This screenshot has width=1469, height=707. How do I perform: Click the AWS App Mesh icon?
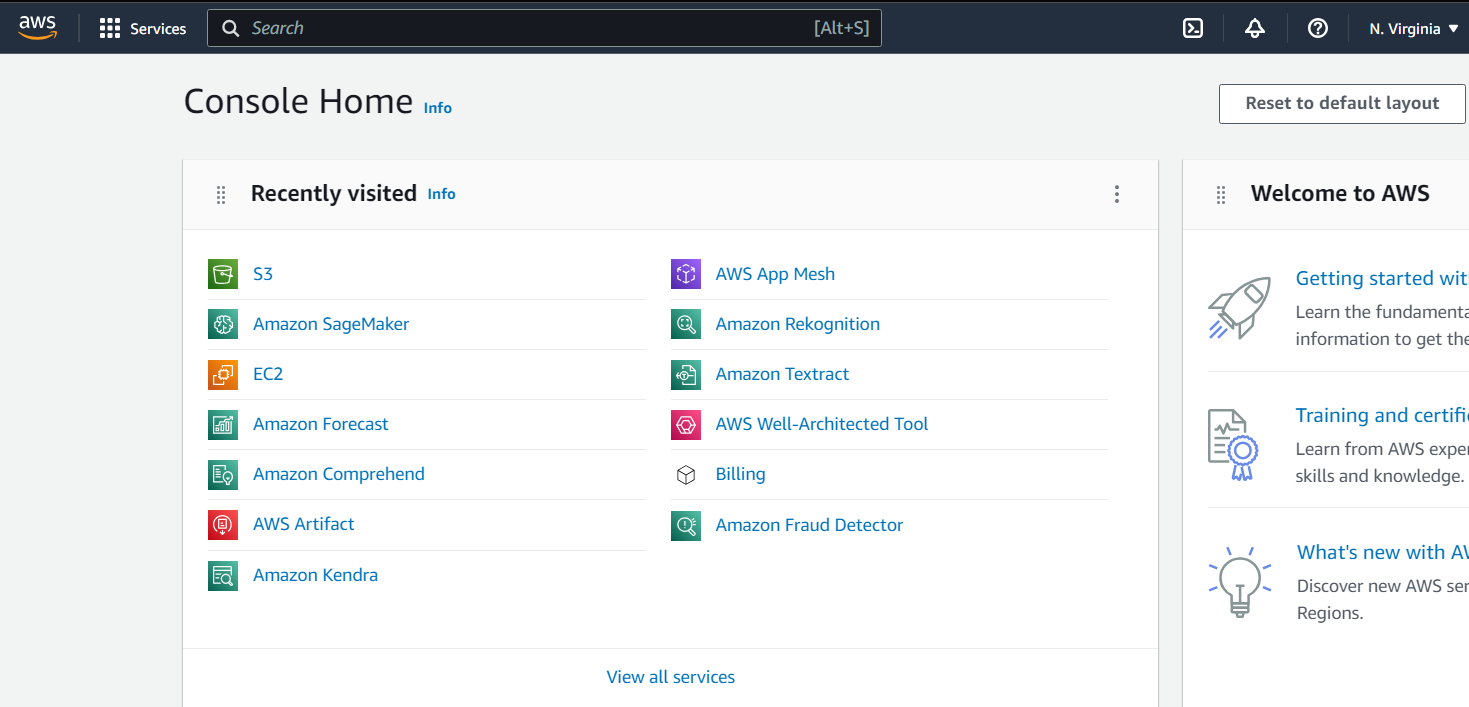coord(686,274)
